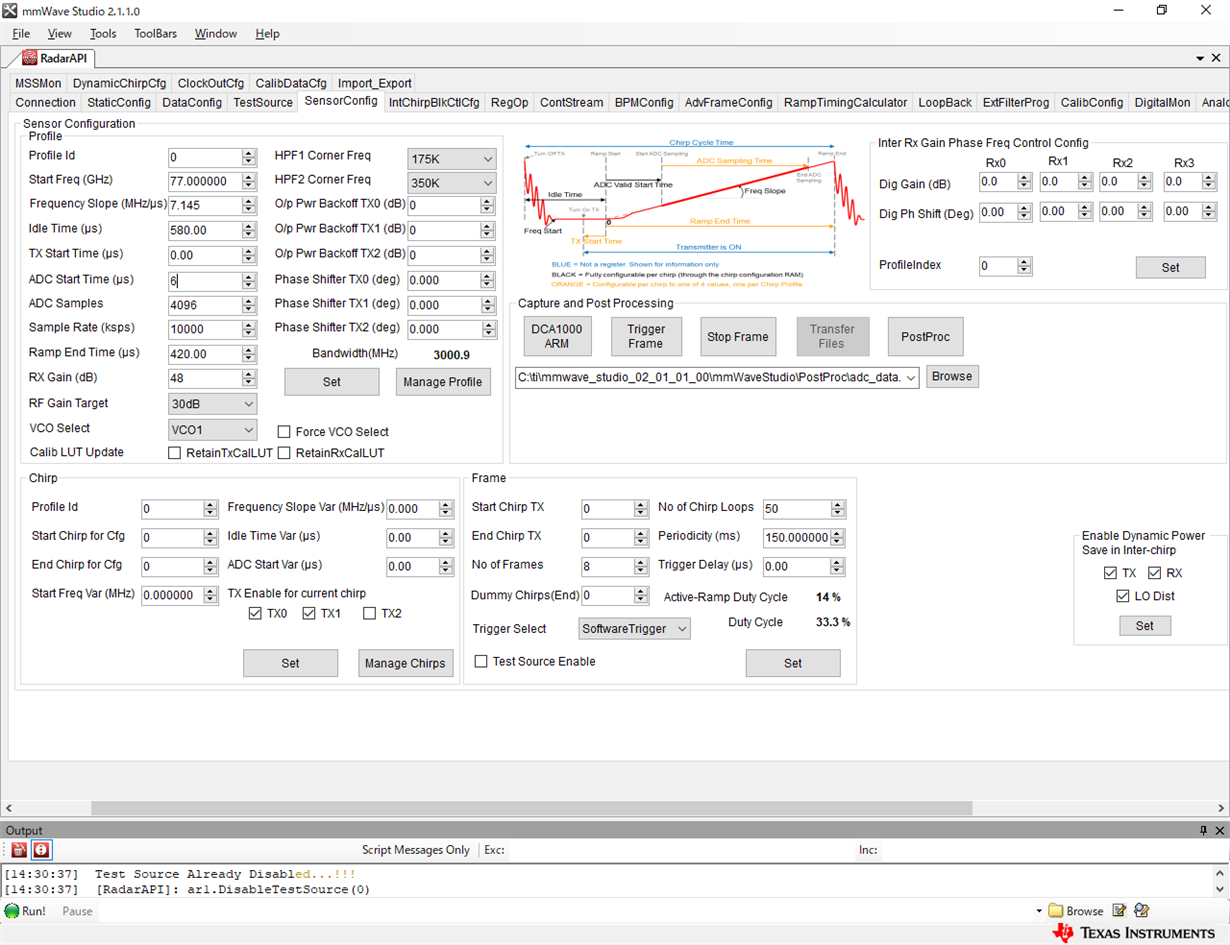The width and height of the screenshot is (1230, 945).
Task: Open the RampTimingCalculator tab
Action: pyautogui.click(x=846, y=102)
